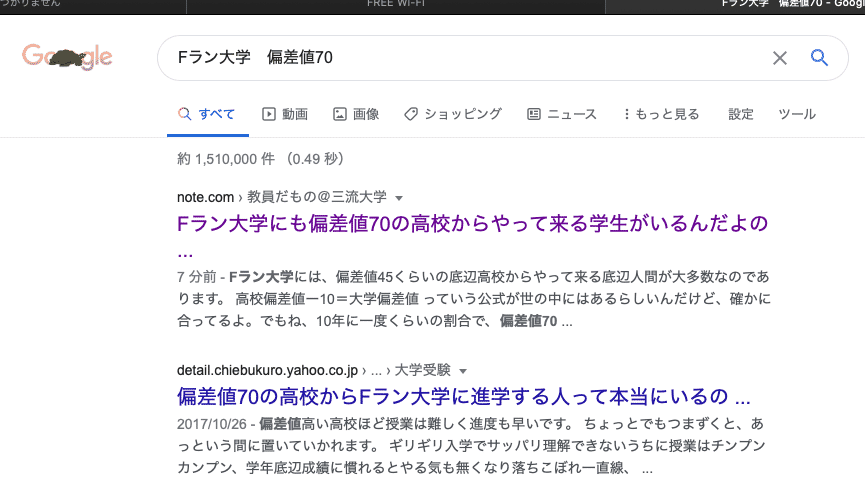This screenshot has width=865, height=485.
Task: Expand dropdown arrow beside note.com result
Action: 399,198
